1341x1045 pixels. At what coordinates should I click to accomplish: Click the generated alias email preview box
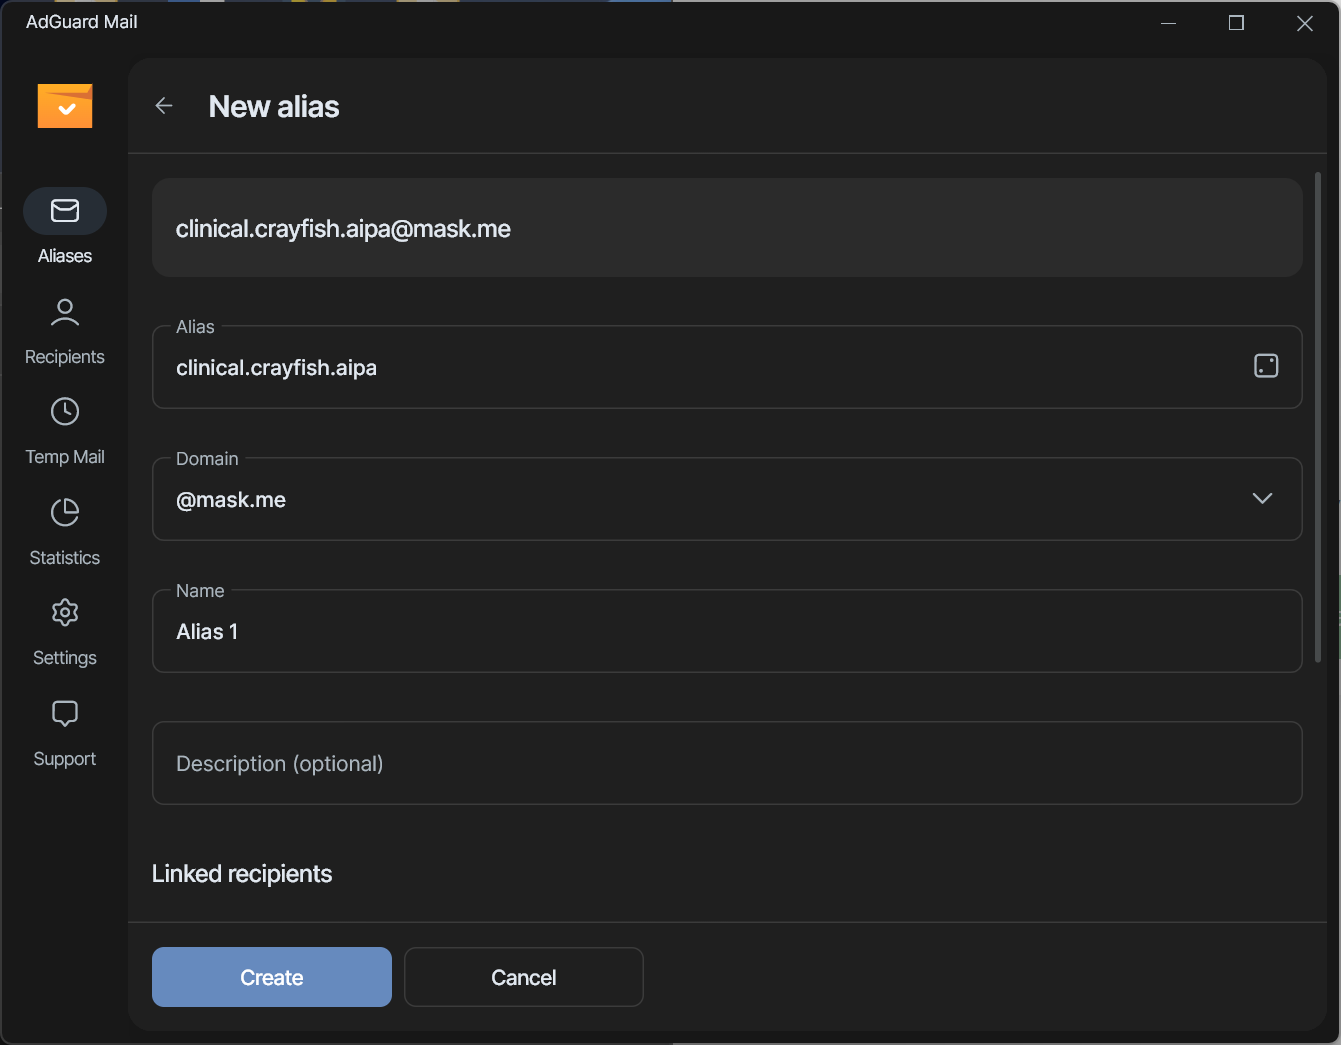click(x=726, y=228)
